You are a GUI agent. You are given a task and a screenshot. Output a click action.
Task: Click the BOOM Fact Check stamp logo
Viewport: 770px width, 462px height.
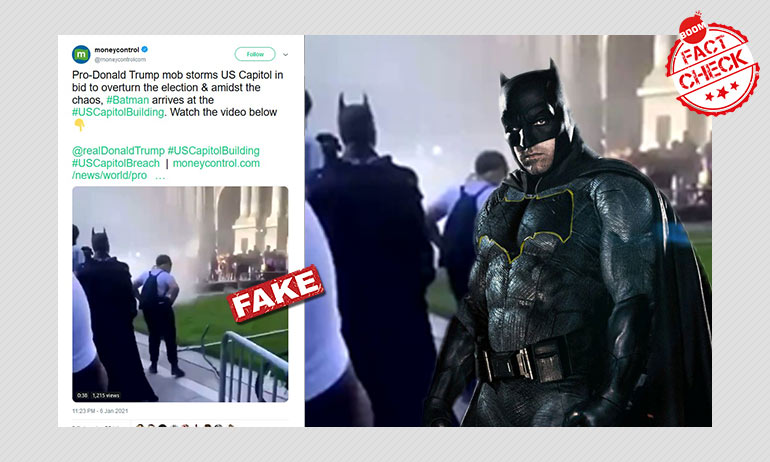click(712, 64)
